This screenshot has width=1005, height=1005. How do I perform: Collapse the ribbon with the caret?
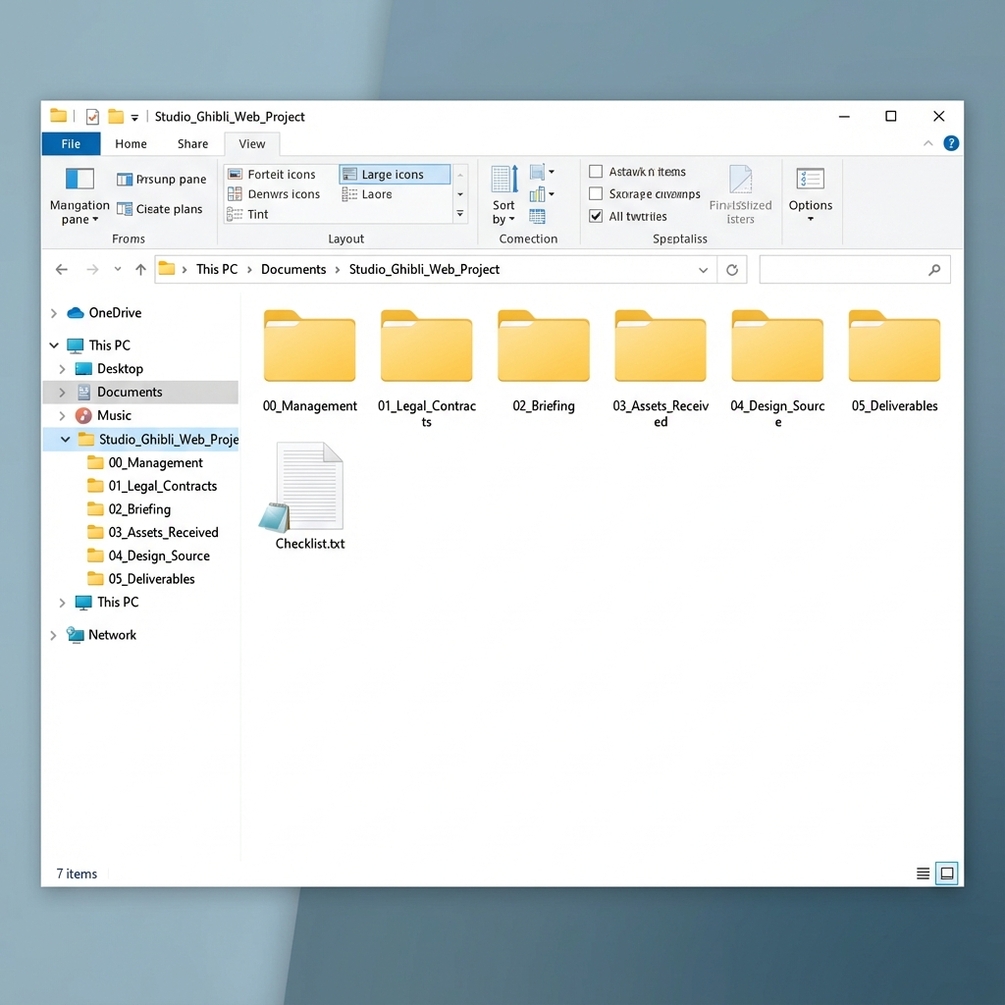(x=928, y=144)
